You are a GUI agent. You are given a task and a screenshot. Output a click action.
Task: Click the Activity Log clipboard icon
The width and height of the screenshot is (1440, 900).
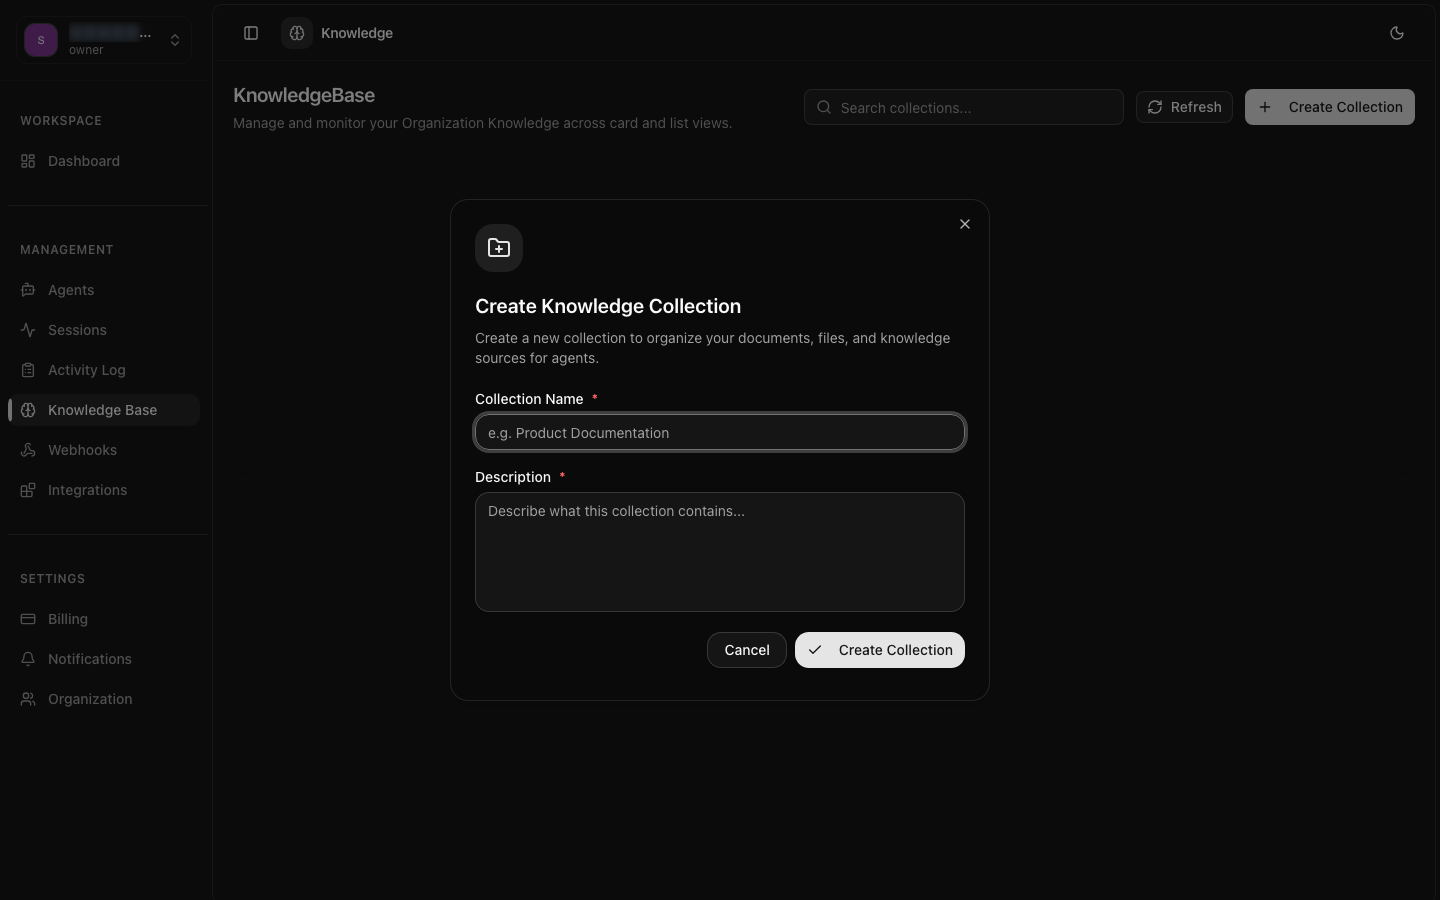tap(28, 370)
